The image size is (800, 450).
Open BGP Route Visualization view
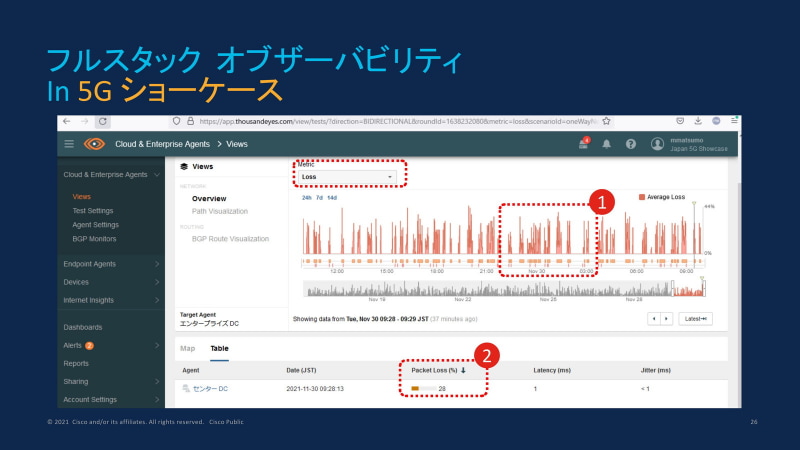point(231,239)
